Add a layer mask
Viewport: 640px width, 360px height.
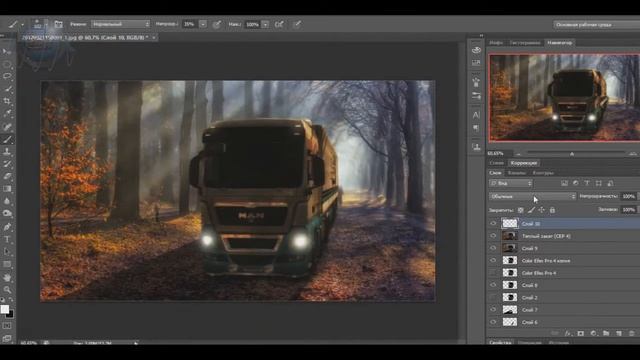coord(580,333)
